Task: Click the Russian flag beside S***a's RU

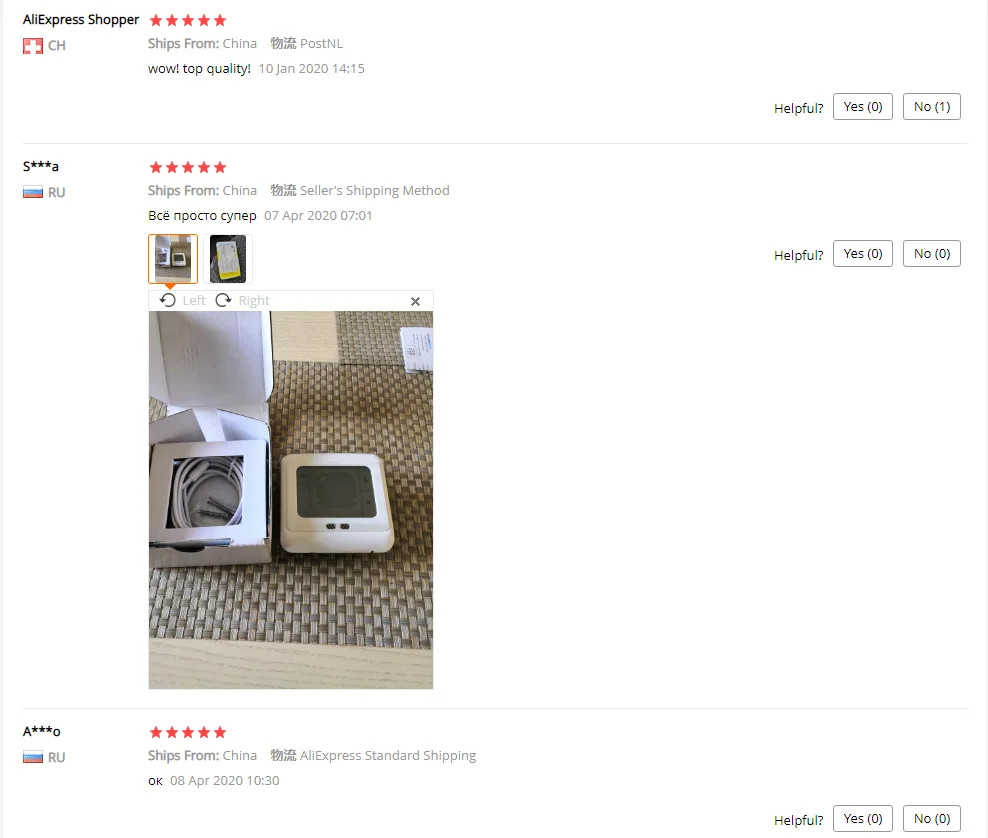Action: [x=33, y=192]
